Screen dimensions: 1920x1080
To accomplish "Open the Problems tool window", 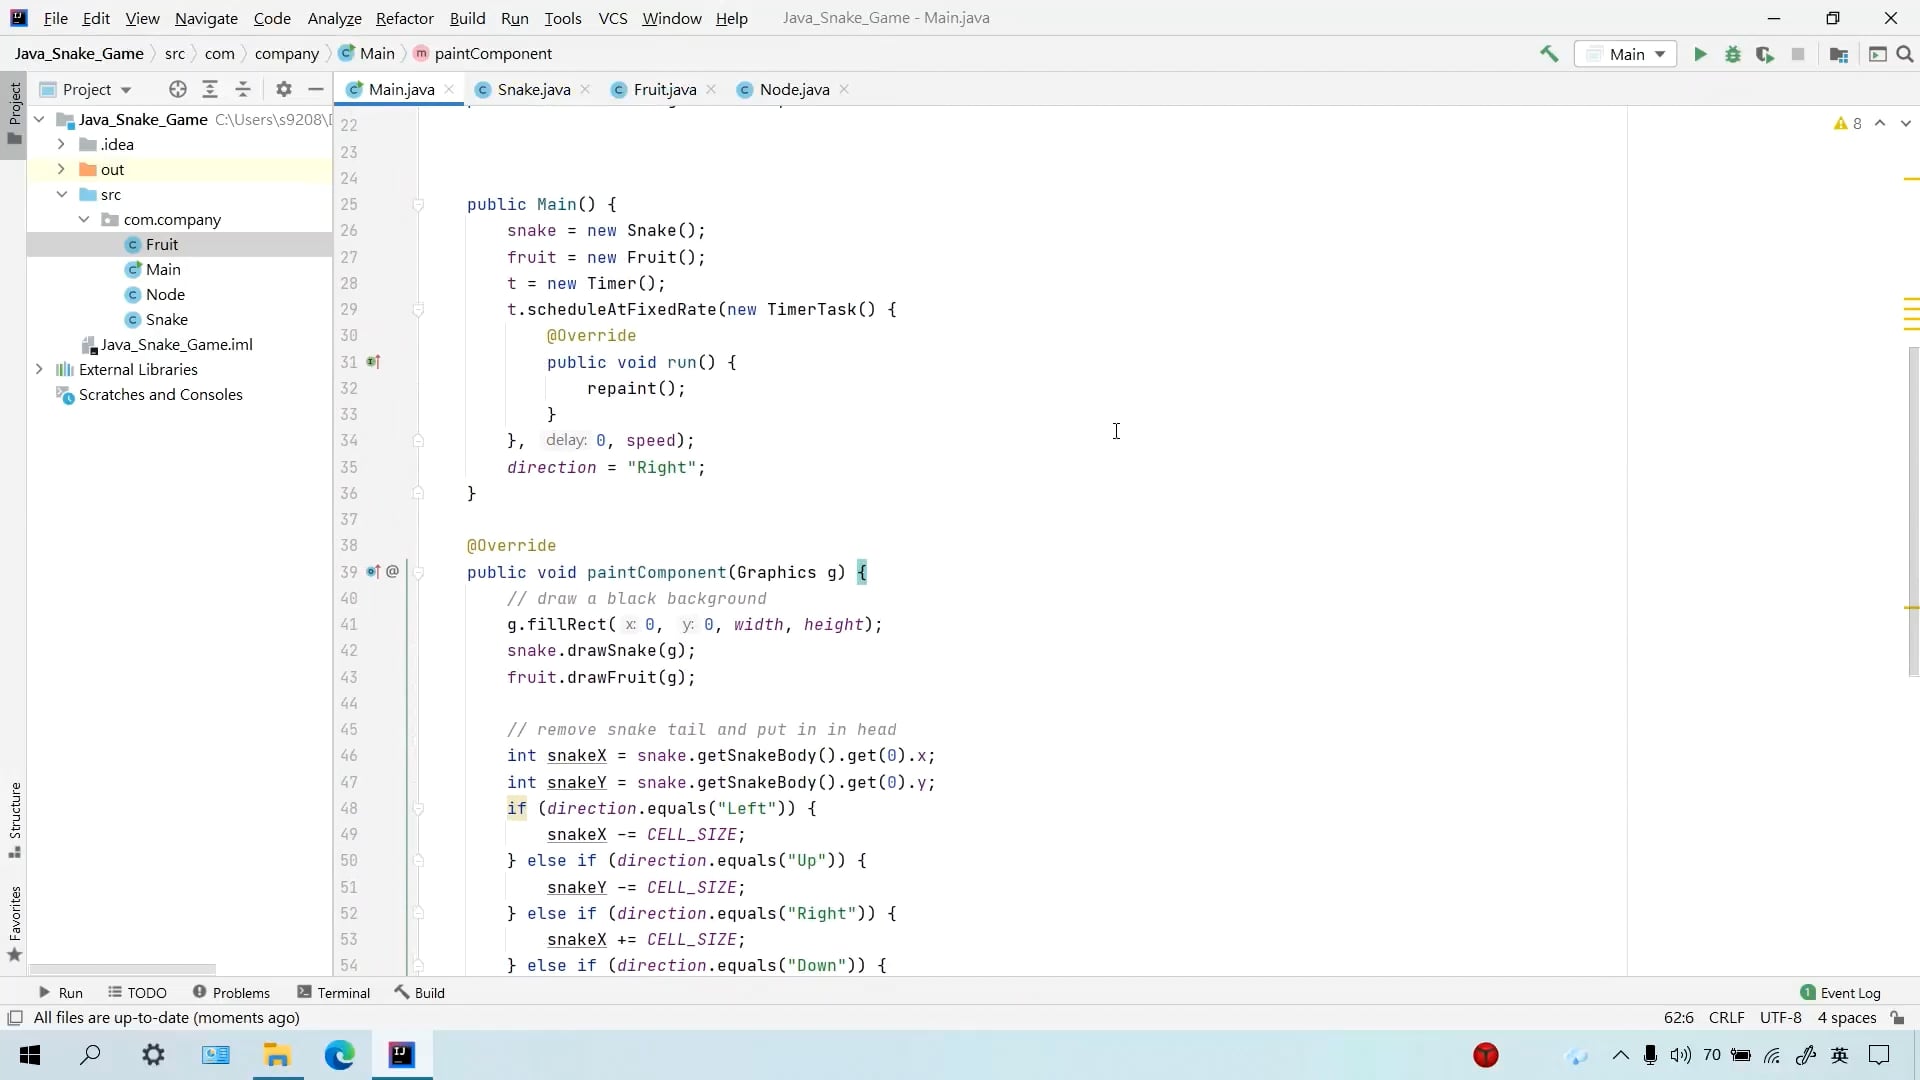I will [x=232, y=992].
